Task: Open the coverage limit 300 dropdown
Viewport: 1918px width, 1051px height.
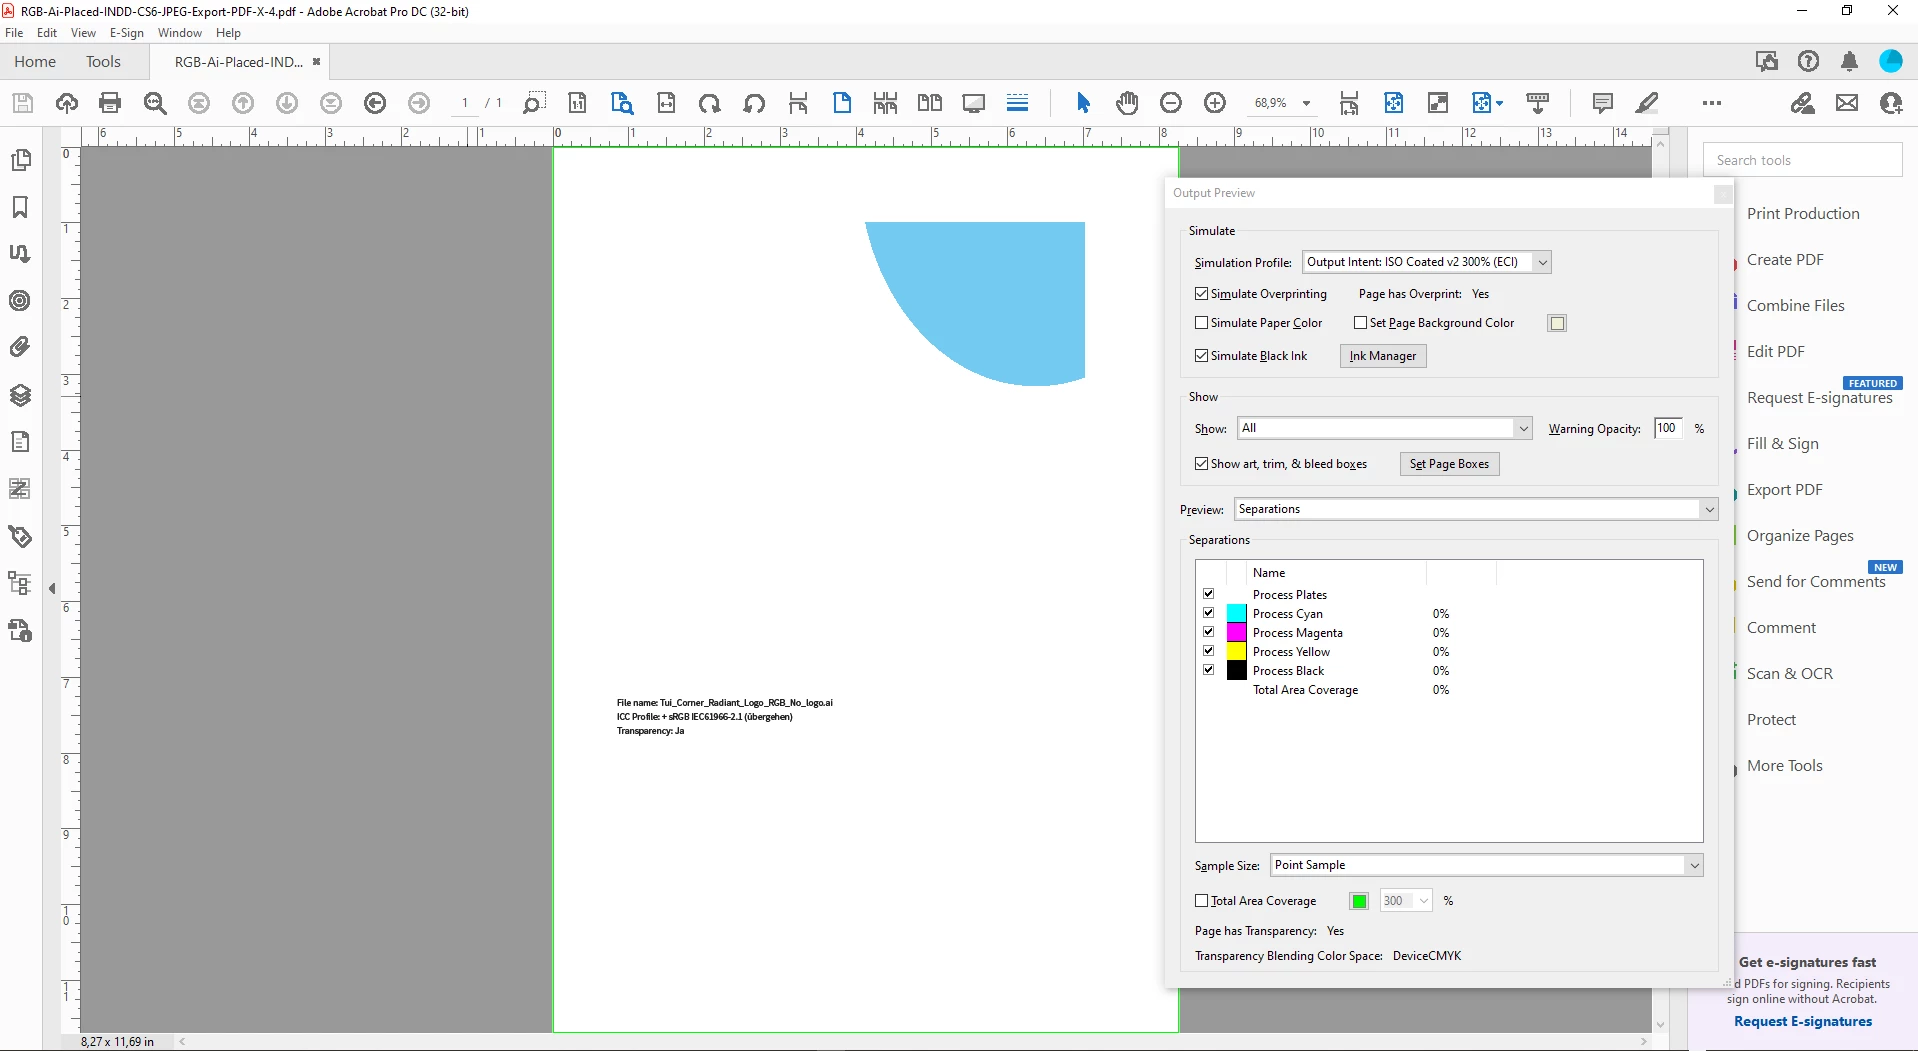Action: pos(1406,901)
